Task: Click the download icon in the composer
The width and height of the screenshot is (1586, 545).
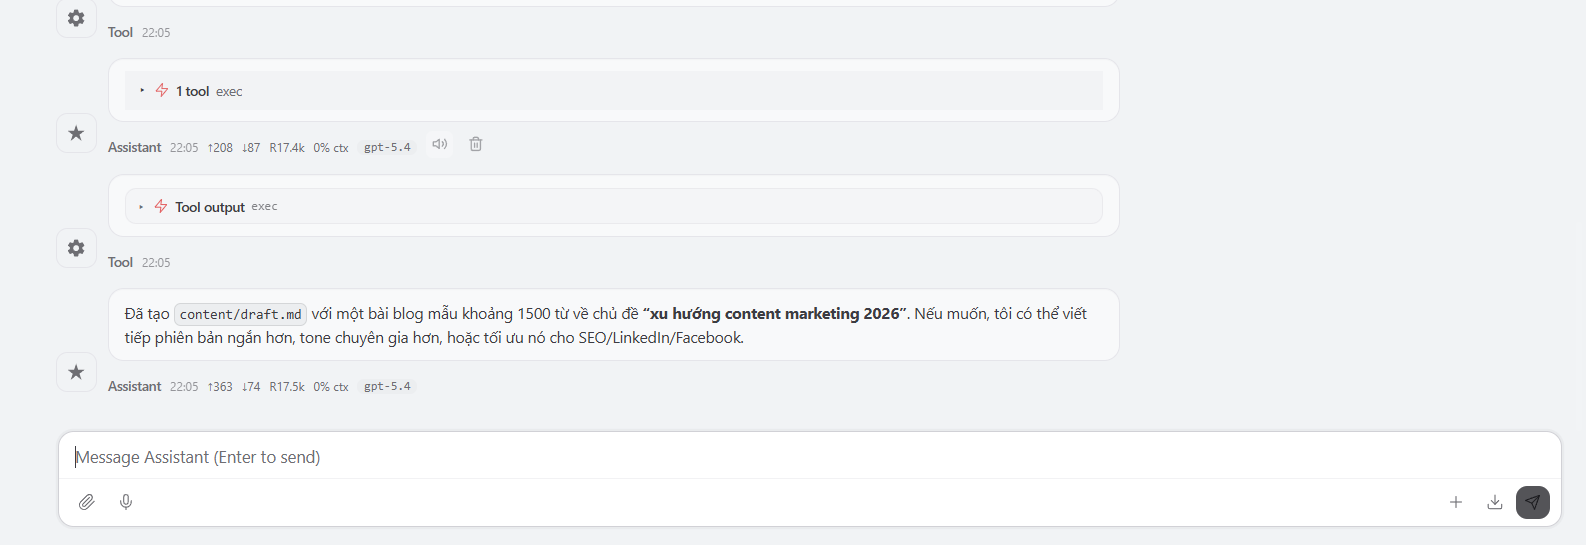Action: (1495, 502)
